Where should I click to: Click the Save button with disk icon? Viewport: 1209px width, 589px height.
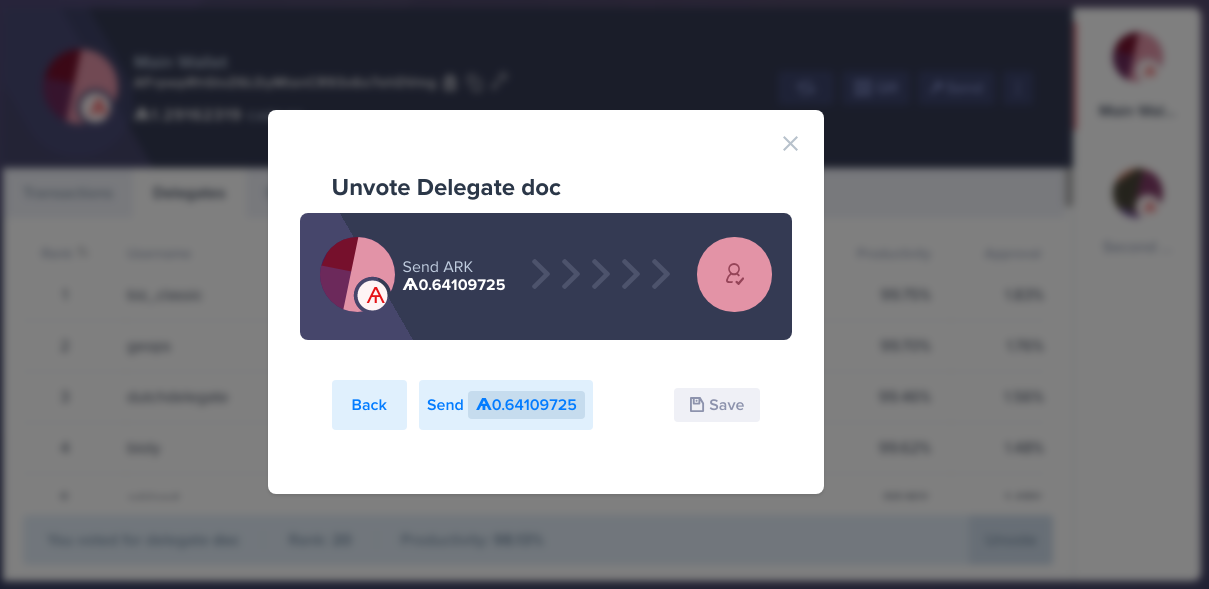(x=717, y=405)
